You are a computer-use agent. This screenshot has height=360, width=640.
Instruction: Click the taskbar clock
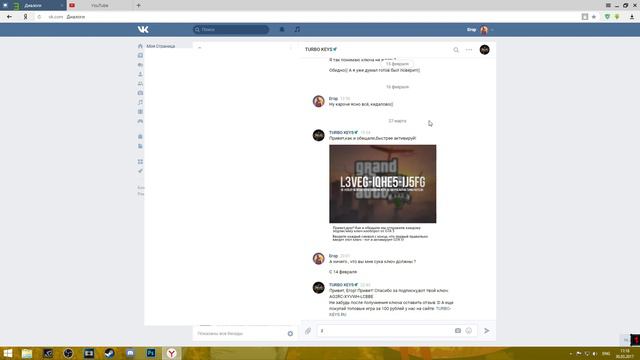tap(625, 353)
